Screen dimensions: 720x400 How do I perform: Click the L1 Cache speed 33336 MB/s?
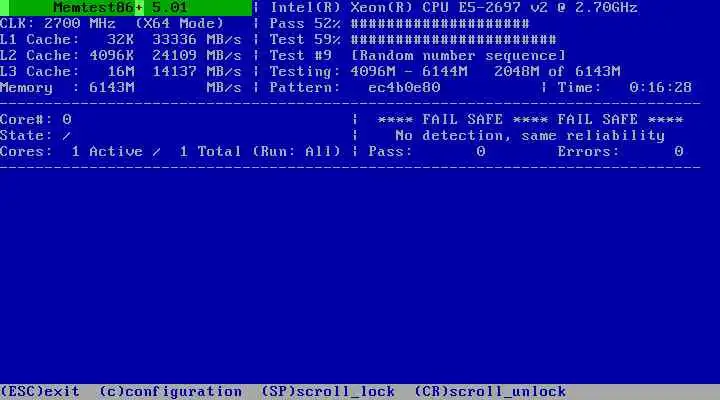coord(197,39)
